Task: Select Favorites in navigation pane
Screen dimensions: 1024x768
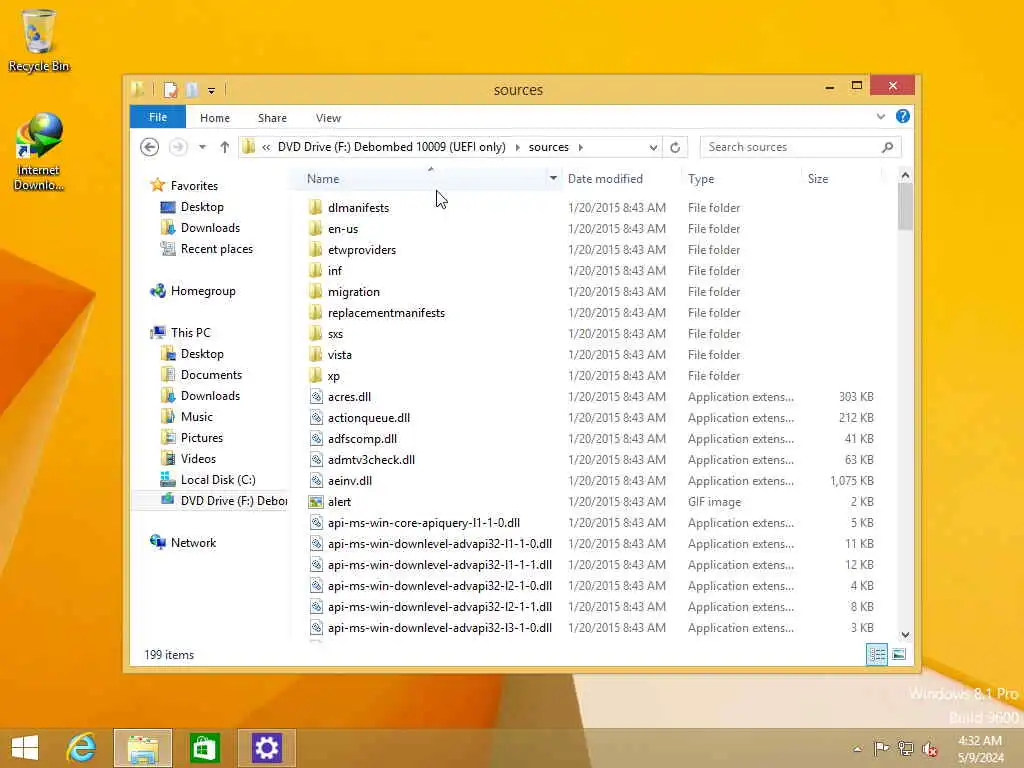Action: [194, 185]
